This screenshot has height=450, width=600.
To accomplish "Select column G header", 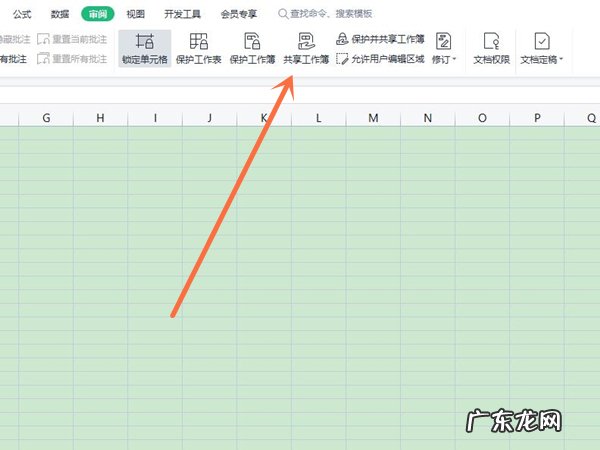I will 46,117.
